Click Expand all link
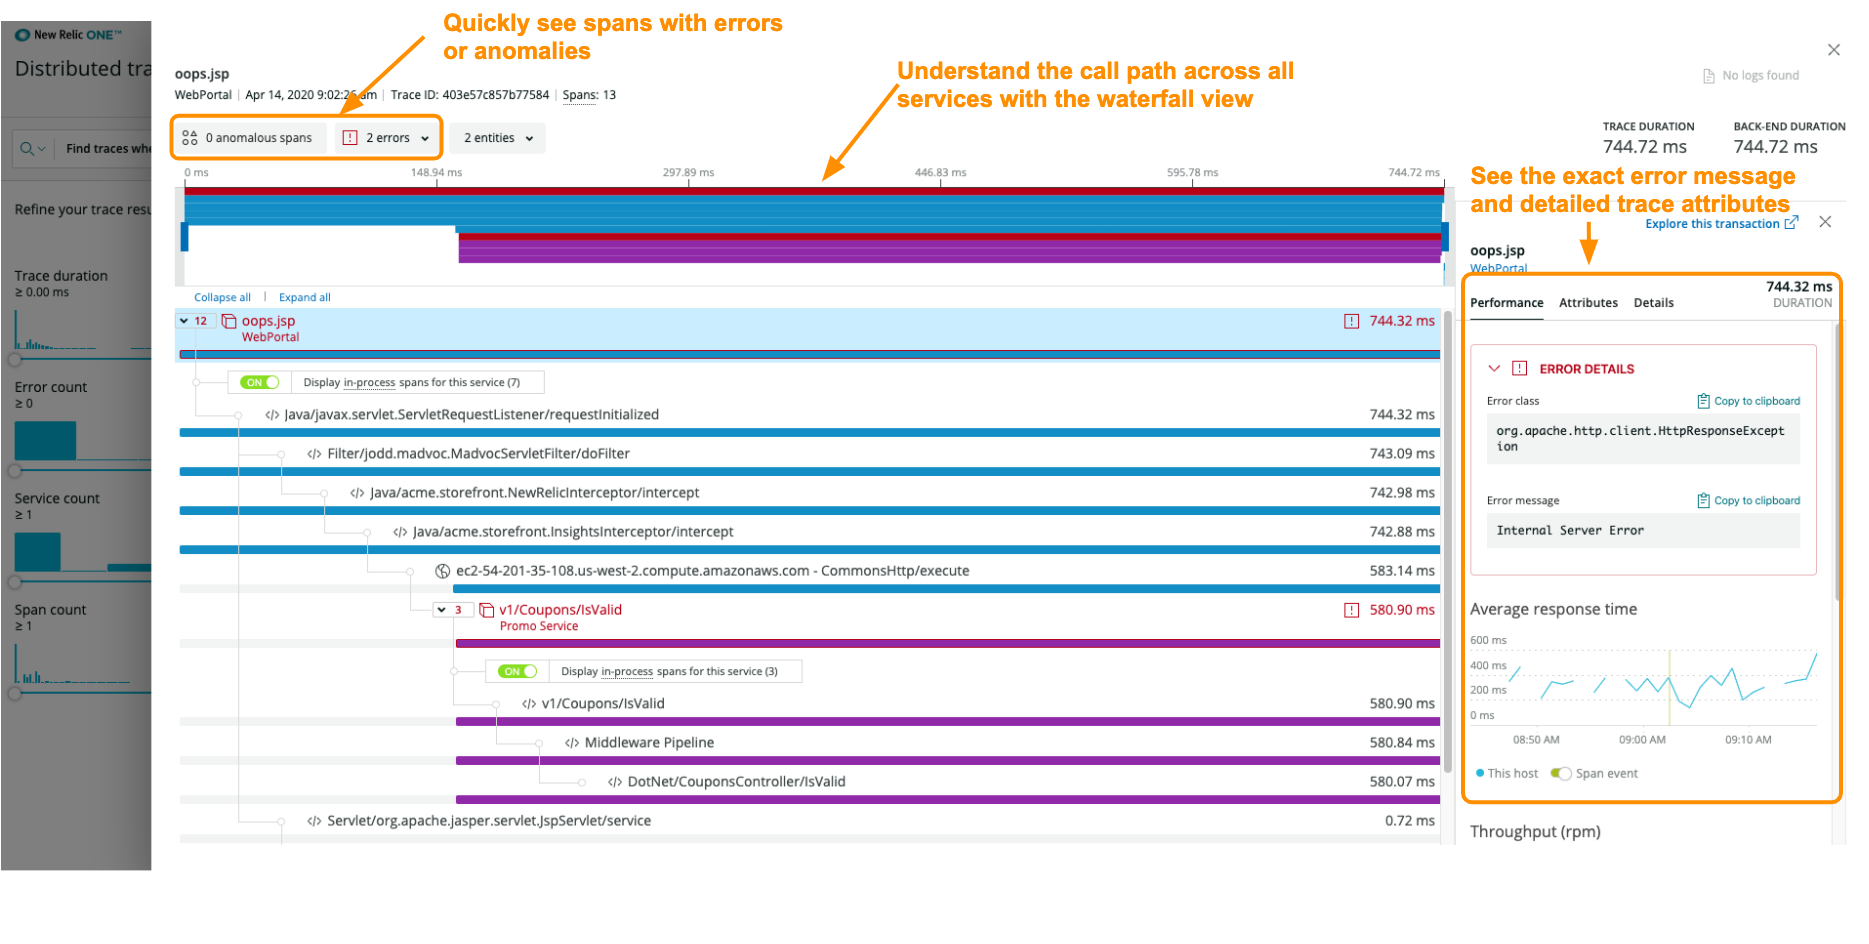 coord(305,298)
